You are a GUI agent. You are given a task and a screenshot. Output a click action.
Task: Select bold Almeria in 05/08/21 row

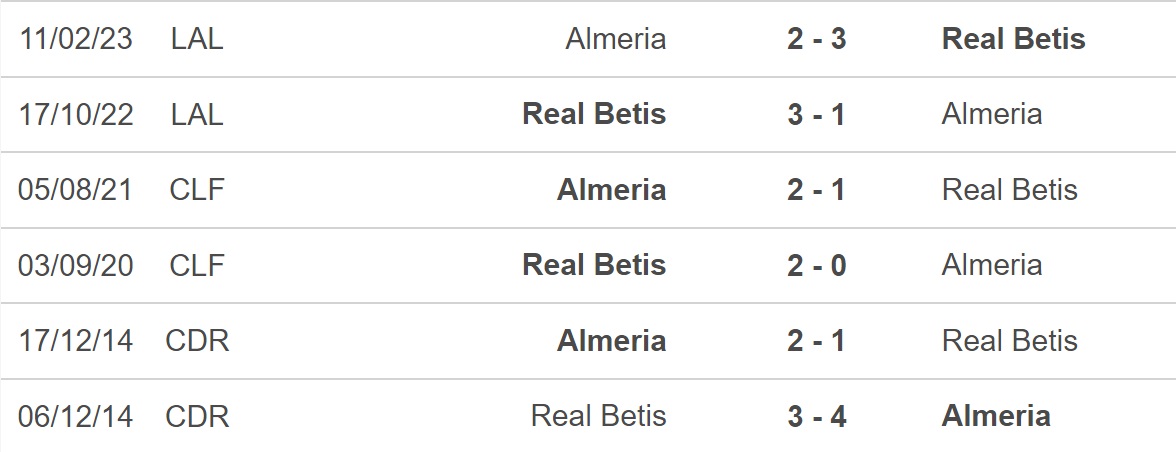[x=611, y=190]
